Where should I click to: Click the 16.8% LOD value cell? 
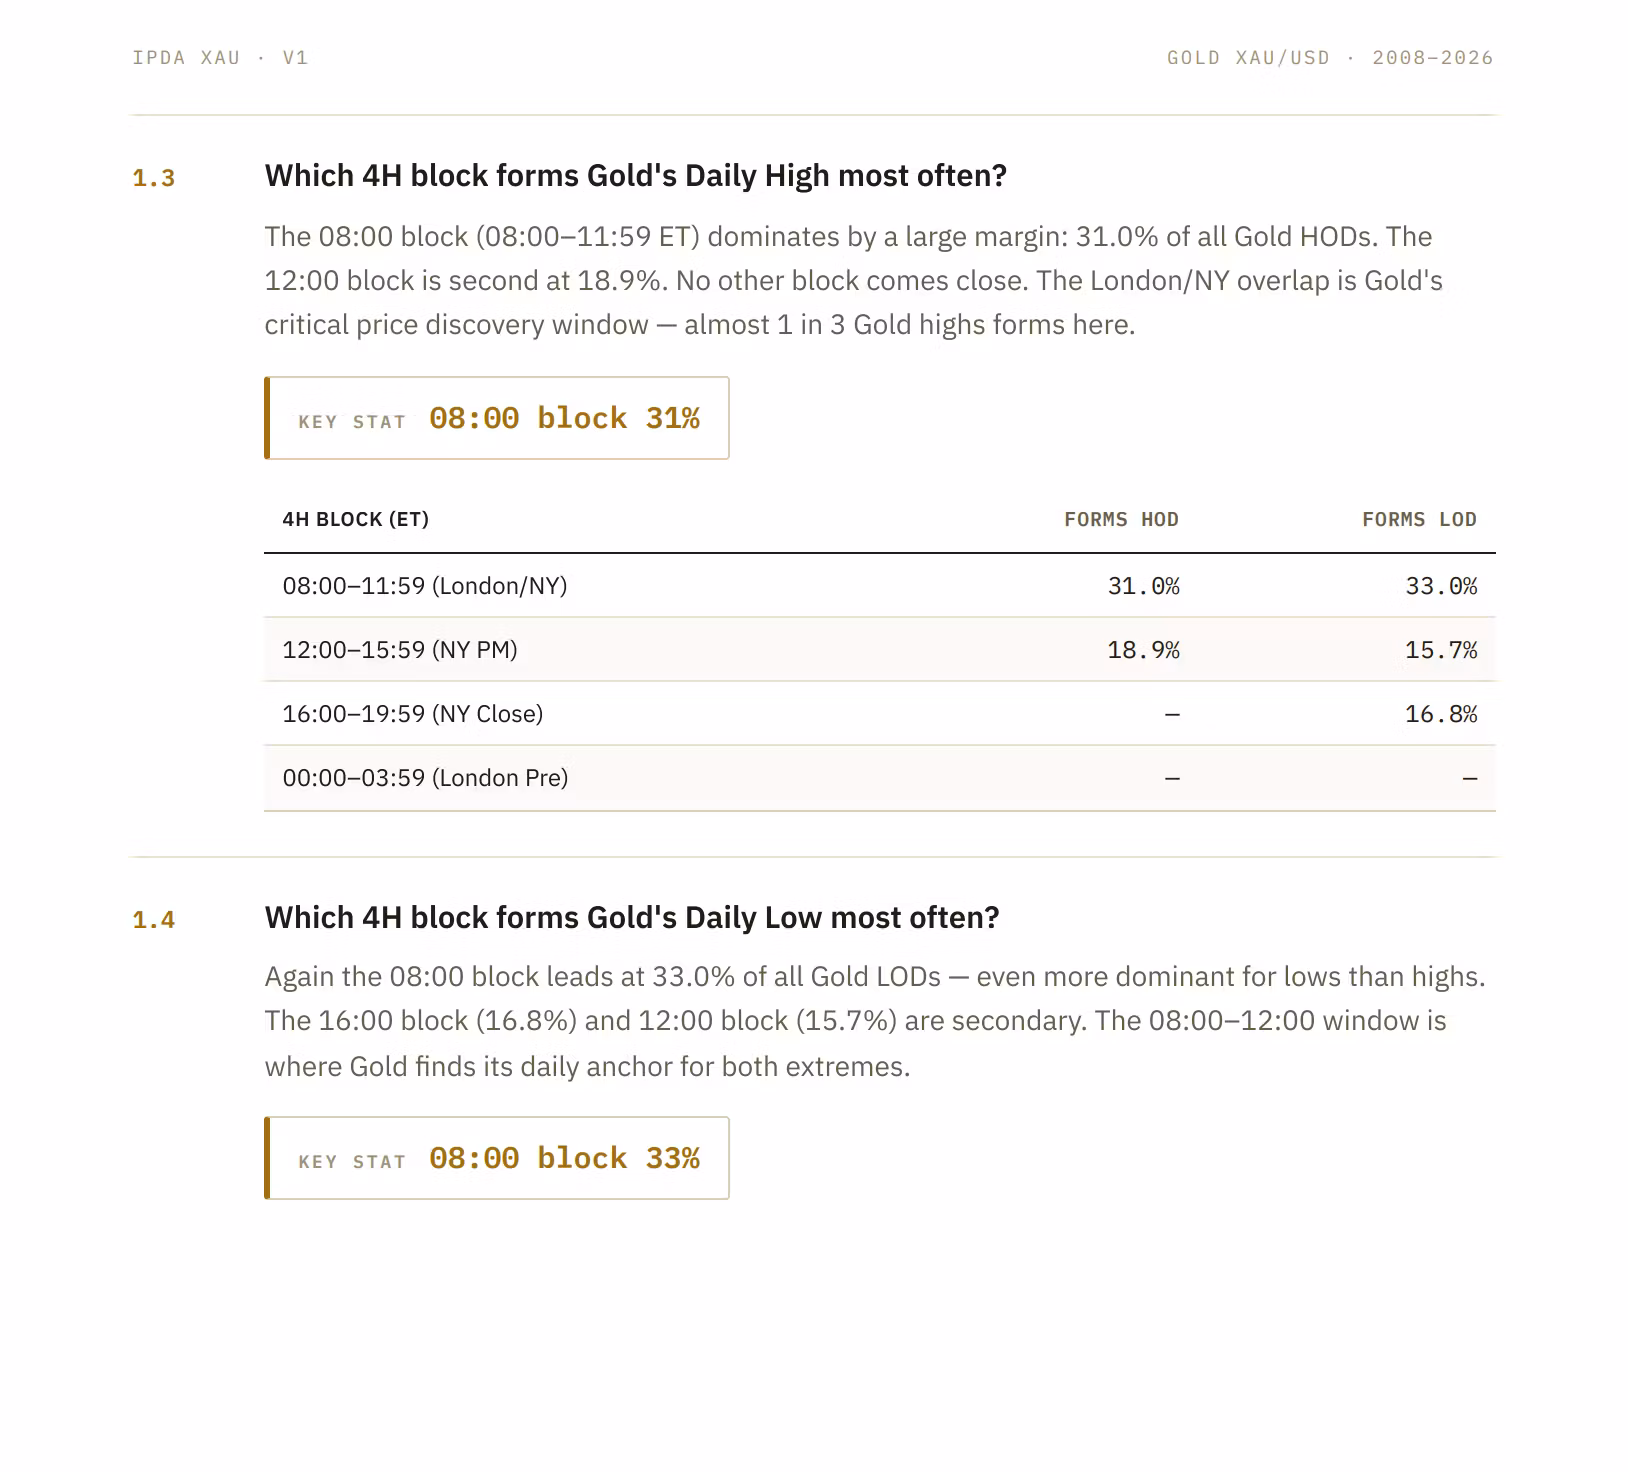[1441, 714]
